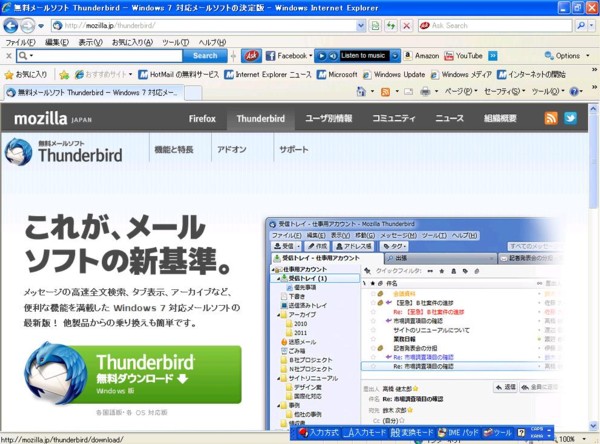Viewport: 600px width, 444px height.
Task: Open the ファイル(F) menu
Action: click(x=20, y=42)
